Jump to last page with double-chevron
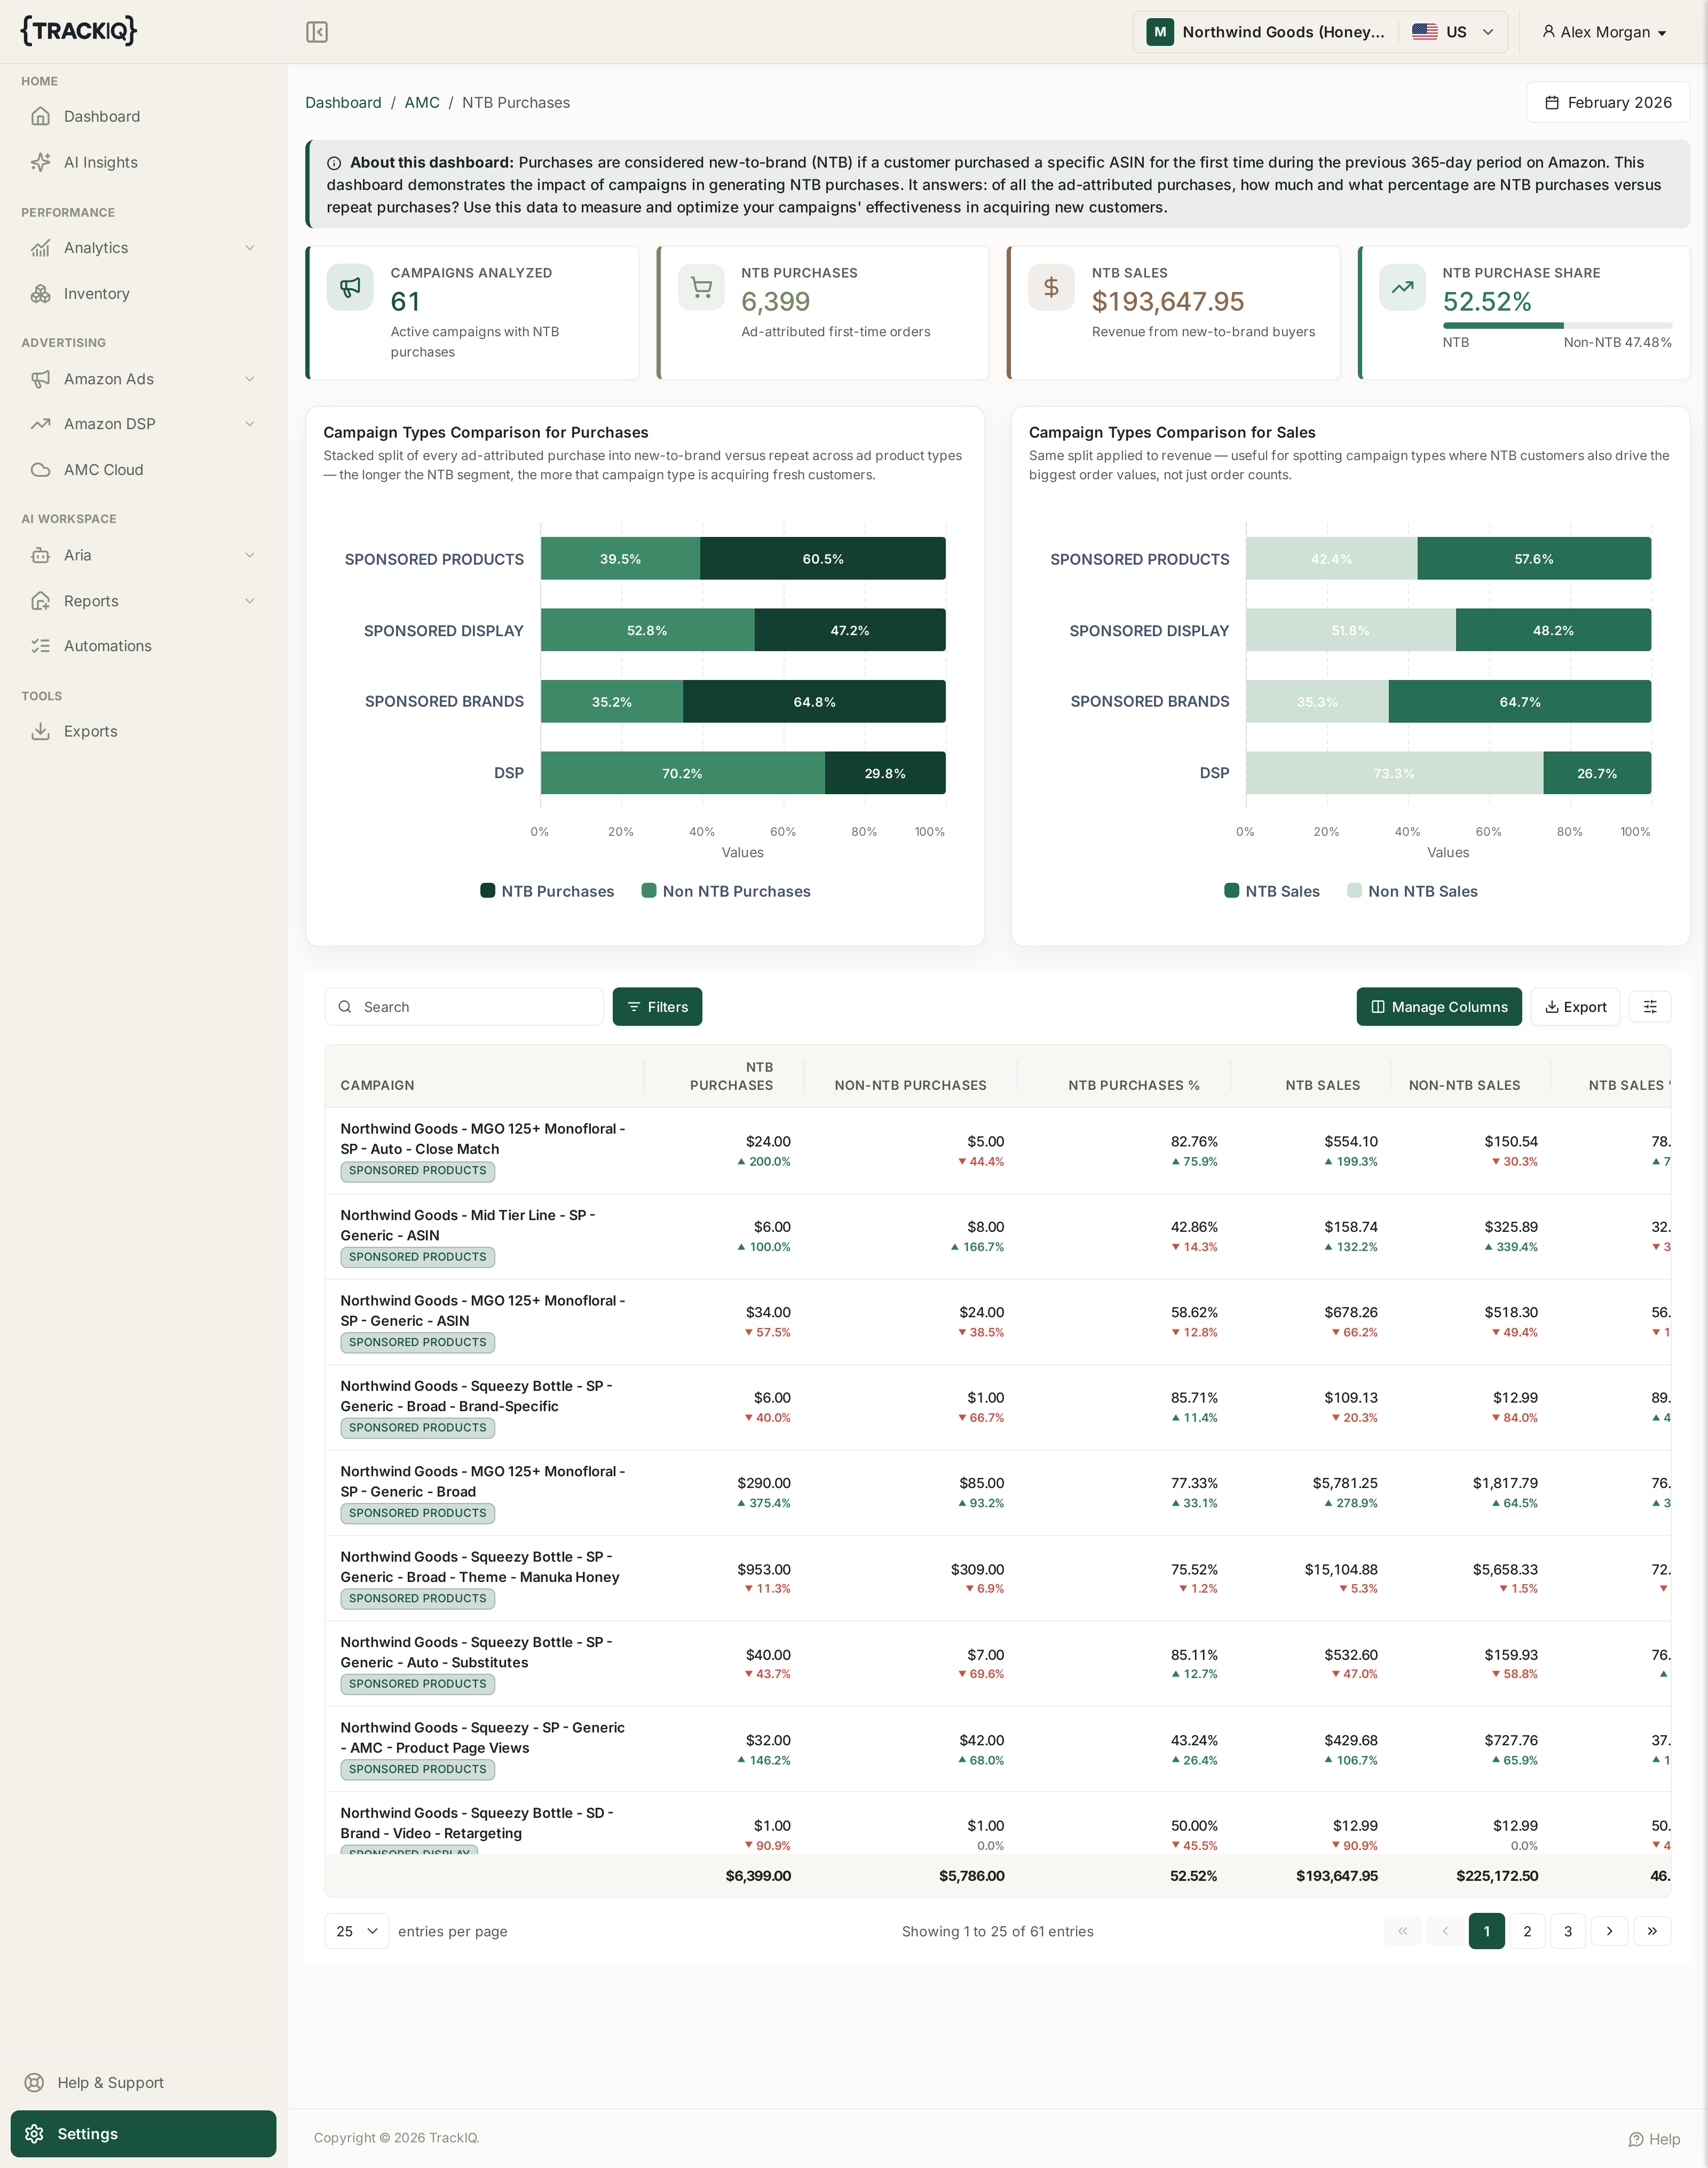Screen dimensions: 1708x2168 (1652, 1931)
